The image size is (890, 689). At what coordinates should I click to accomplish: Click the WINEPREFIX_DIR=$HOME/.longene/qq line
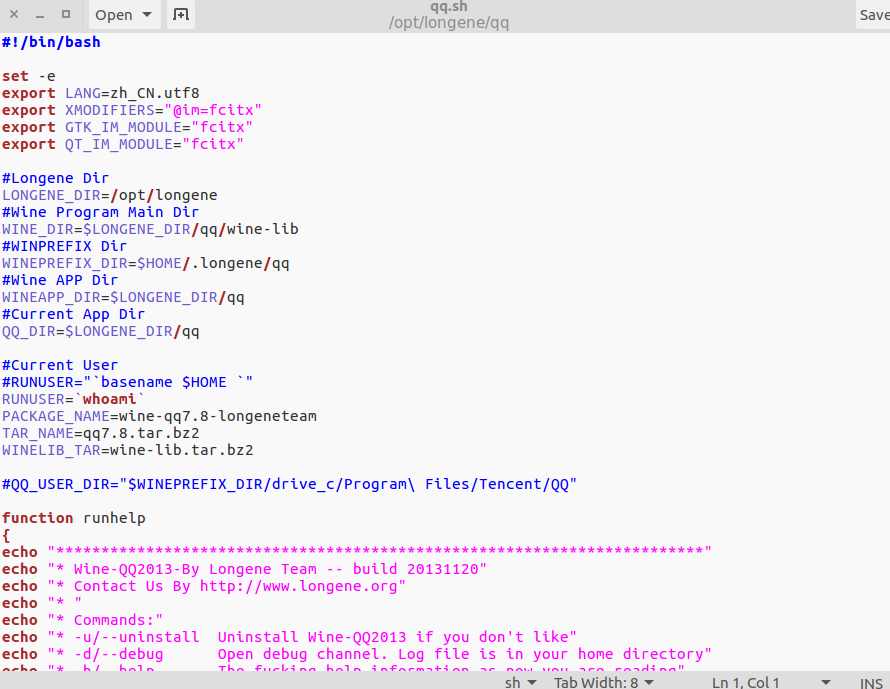coord(146,263)
